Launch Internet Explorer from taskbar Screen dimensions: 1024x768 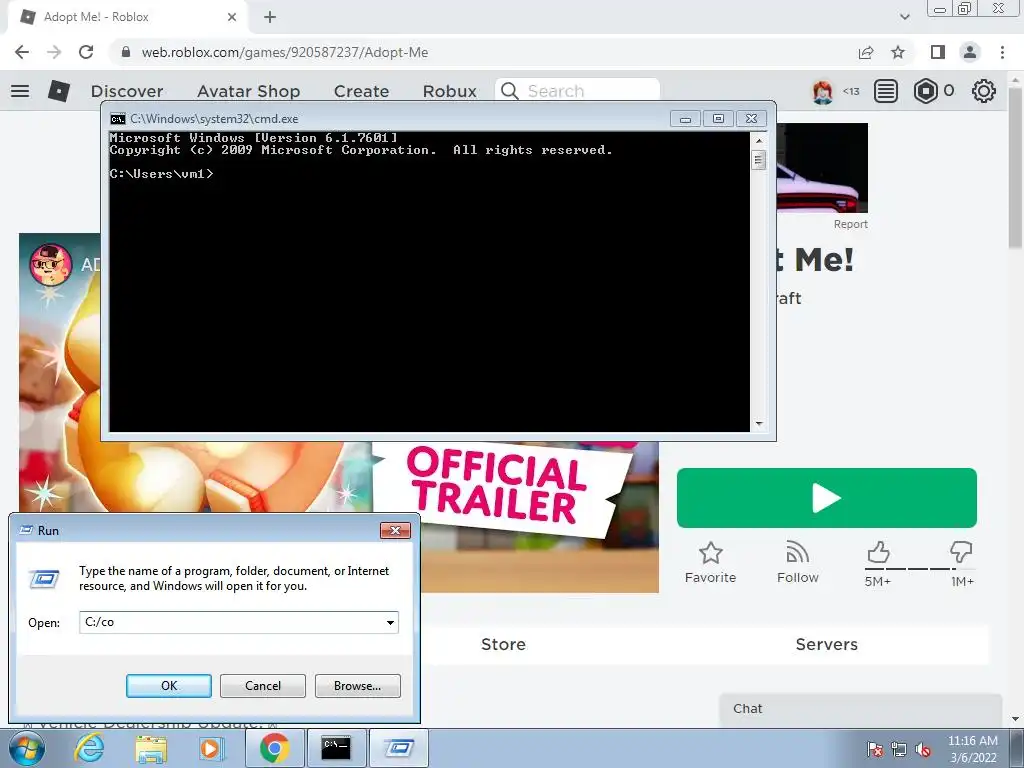pos(89,748)
